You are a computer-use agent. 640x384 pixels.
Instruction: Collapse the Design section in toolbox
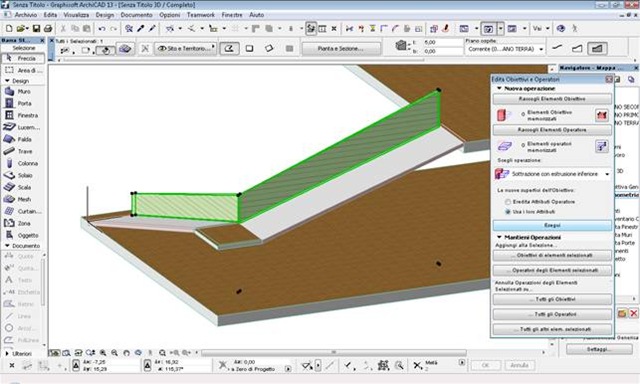(7, 81)
